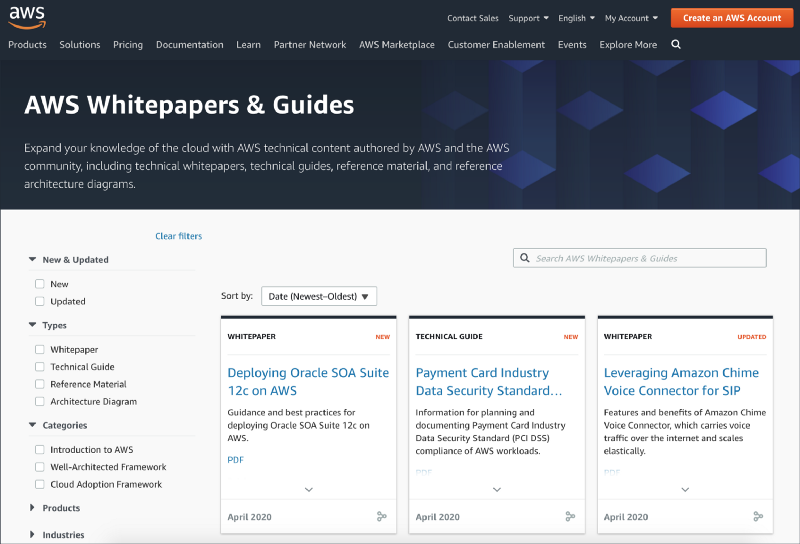This screenshot has height=544, width=800.
Task: Open the Explore More menu item
Action: coord(628,44)
